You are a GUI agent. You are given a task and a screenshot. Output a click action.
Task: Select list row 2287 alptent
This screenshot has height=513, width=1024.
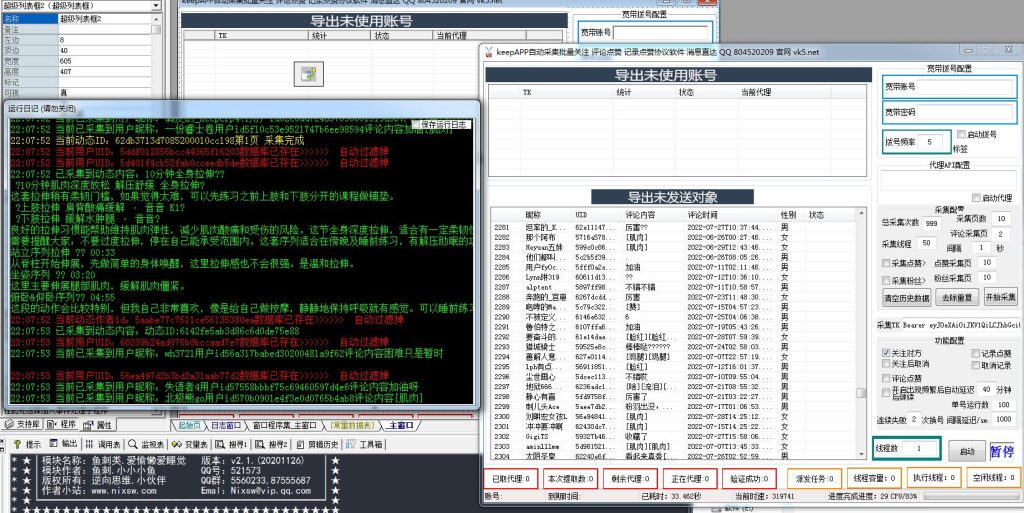tap(673, 287)
